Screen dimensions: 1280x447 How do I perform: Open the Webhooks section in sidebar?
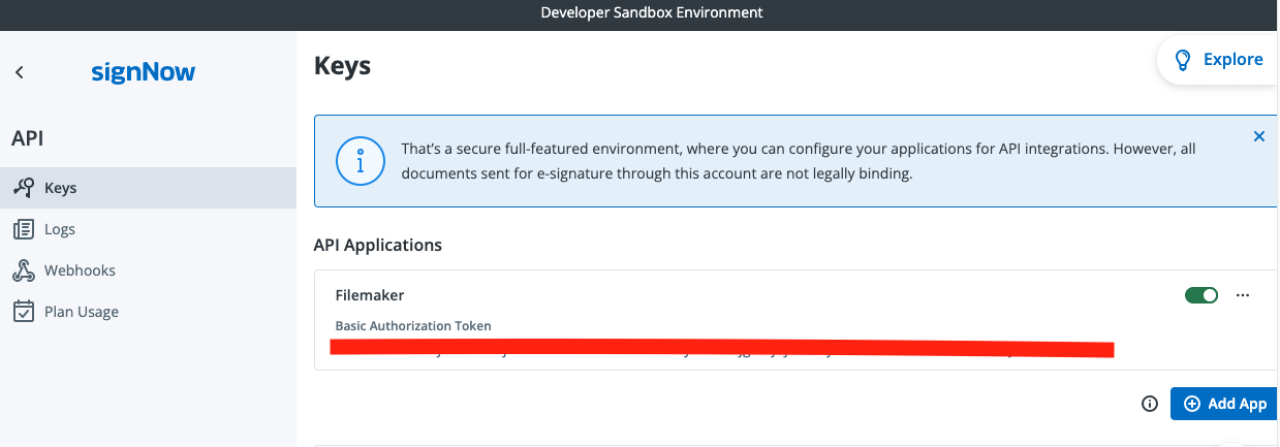coord(148,270)
